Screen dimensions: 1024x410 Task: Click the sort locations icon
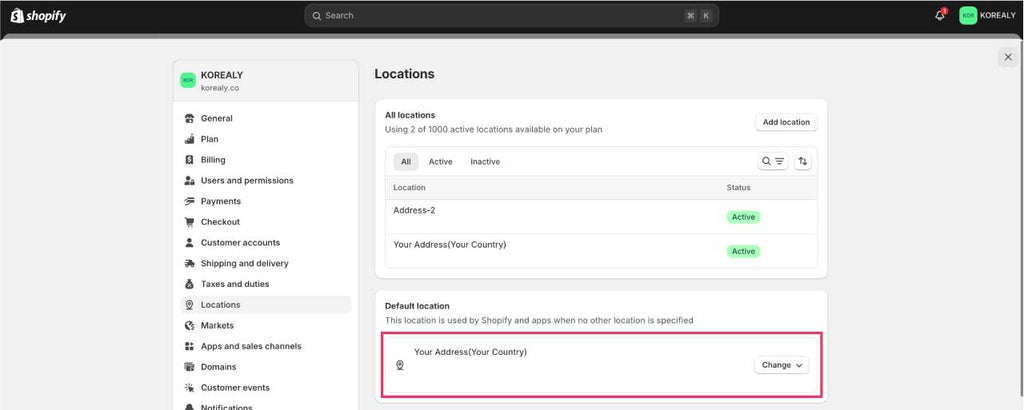802,161
